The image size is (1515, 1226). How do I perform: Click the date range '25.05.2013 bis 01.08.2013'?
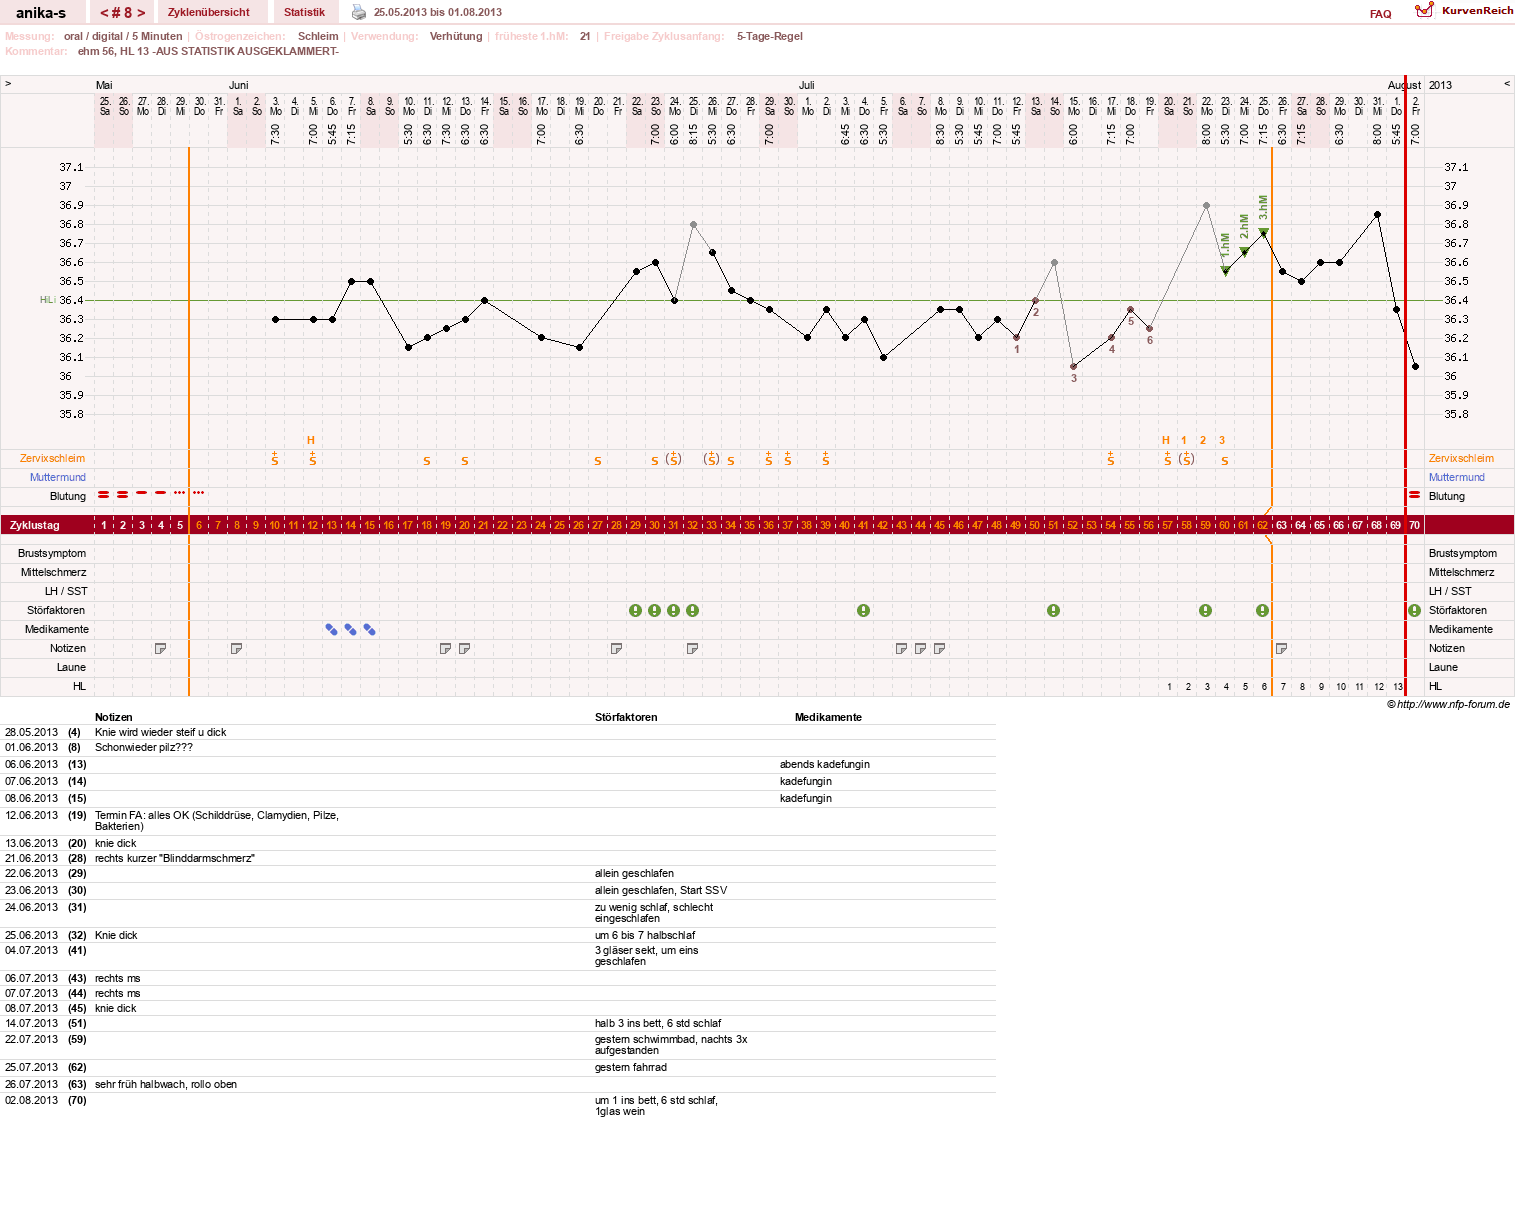click(438, 12)
